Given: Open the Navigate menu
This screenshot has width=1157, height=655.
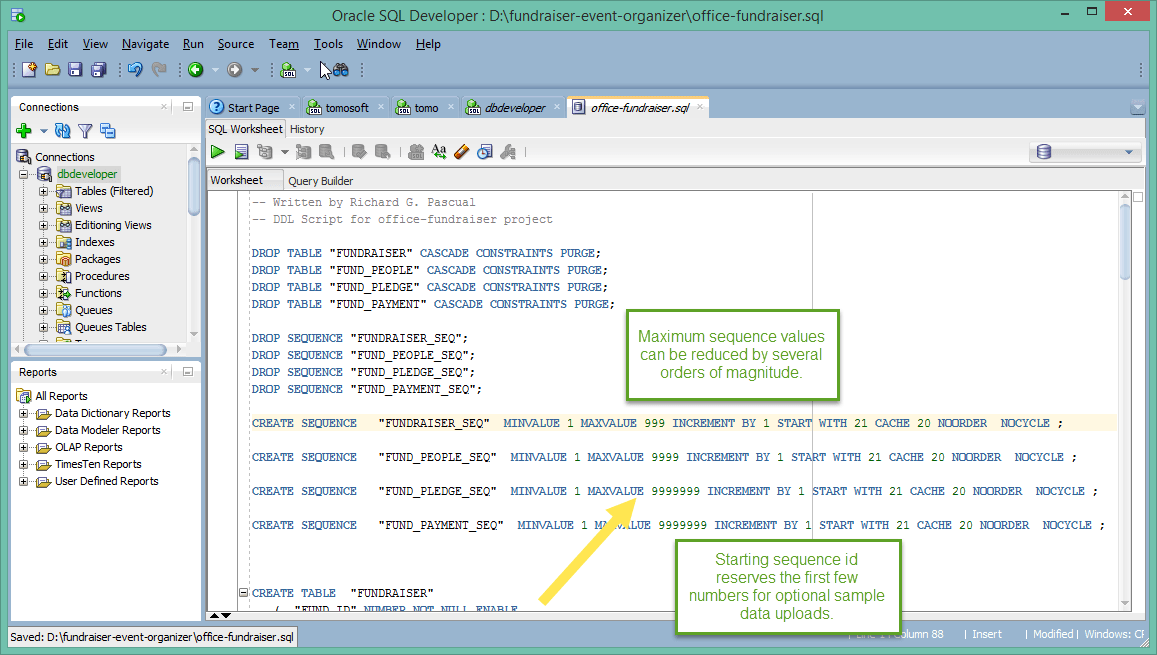Looking at the screenshot, I should (x=145, y=44).
